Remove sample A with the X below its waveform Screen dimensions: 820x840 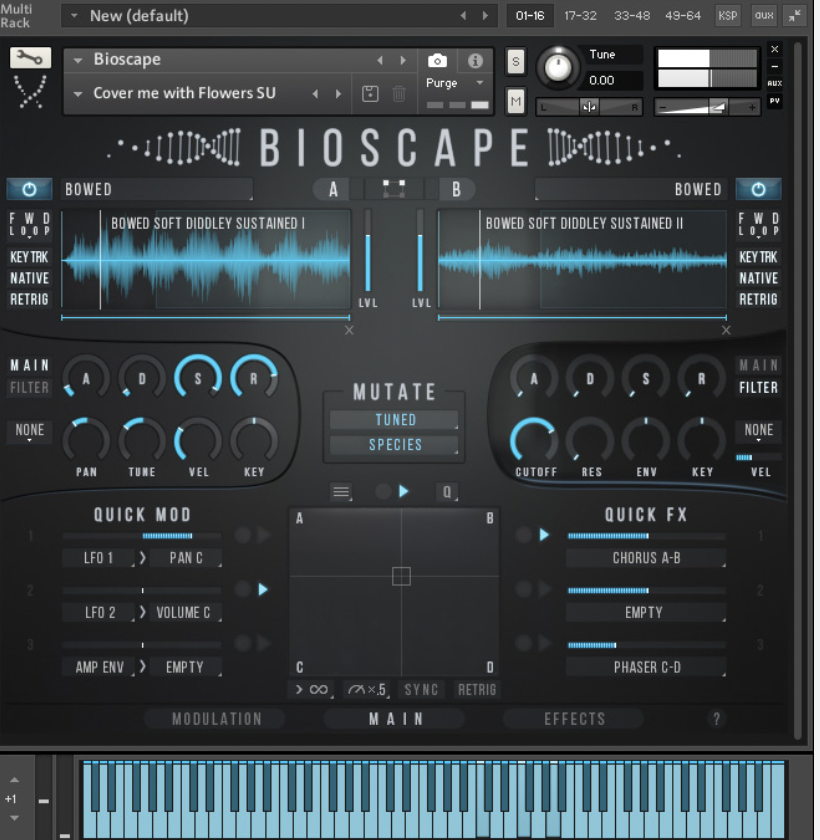click(349, 330)
